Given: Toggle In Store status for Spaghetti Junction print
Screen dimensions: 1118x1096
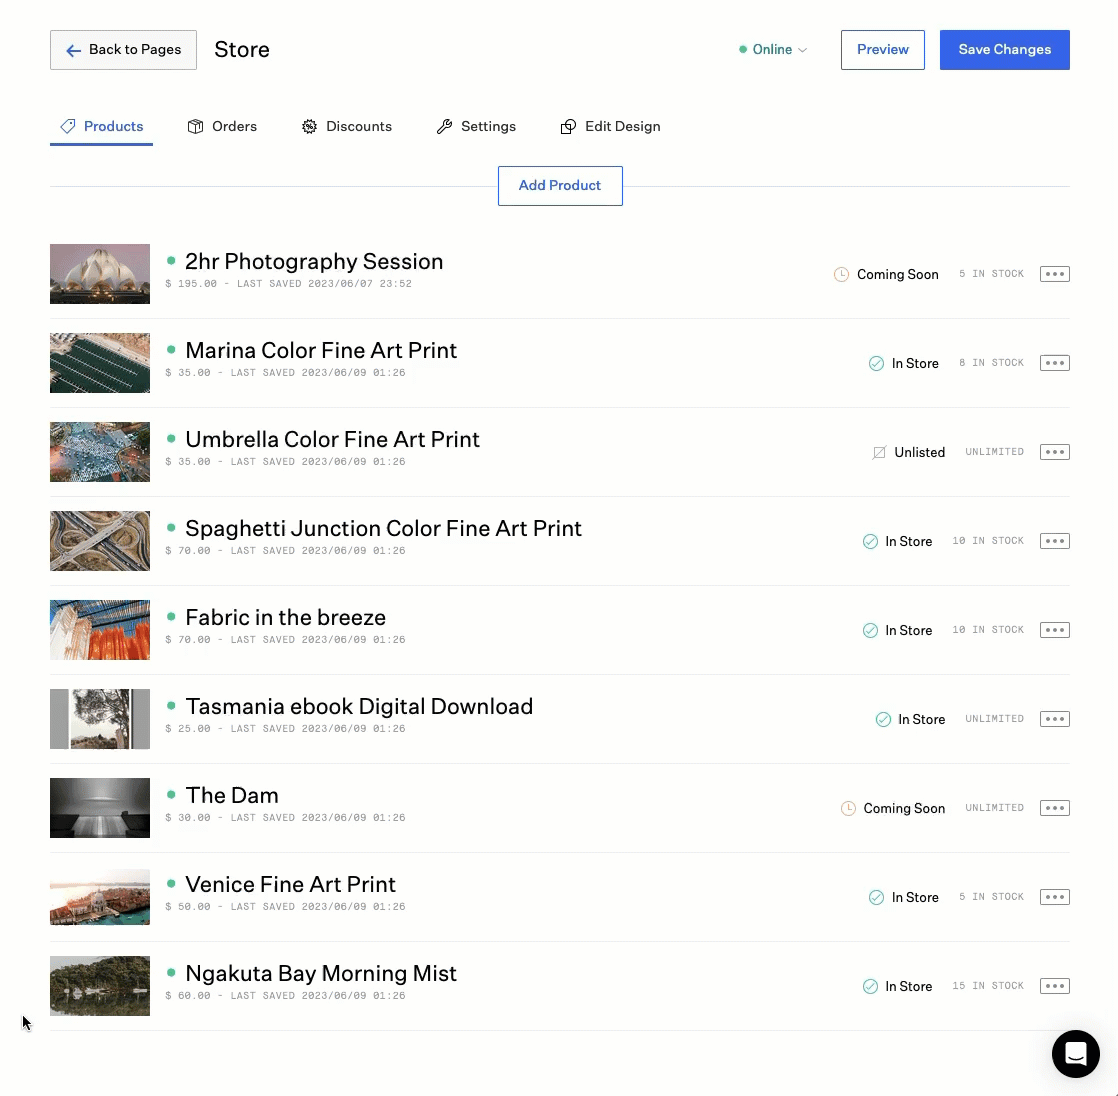Looking at the screenshot, I should tap(897, 541).
